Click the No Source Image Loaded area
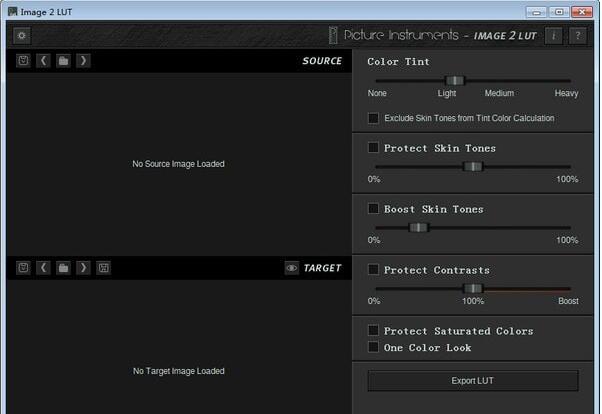602x414 pixels. click(179, 164)
